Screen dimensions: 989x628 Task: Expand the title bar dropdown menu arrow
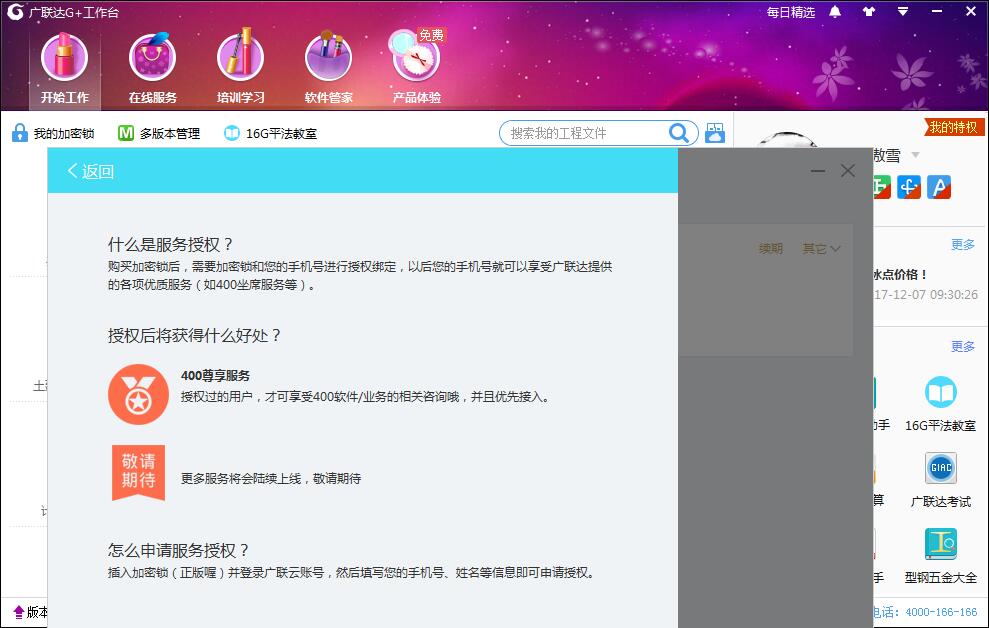(x=903, y=11)
